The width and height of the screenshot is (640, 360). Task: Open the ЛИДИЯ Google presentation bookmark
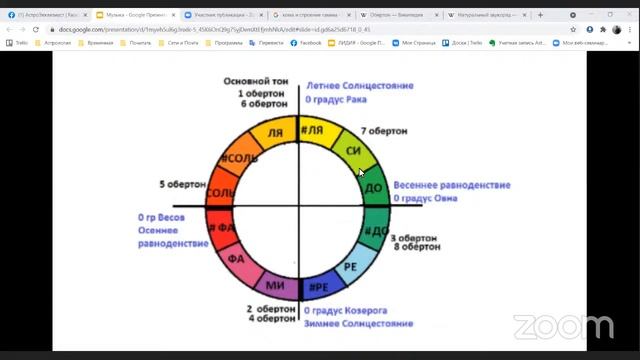(357, 42)
